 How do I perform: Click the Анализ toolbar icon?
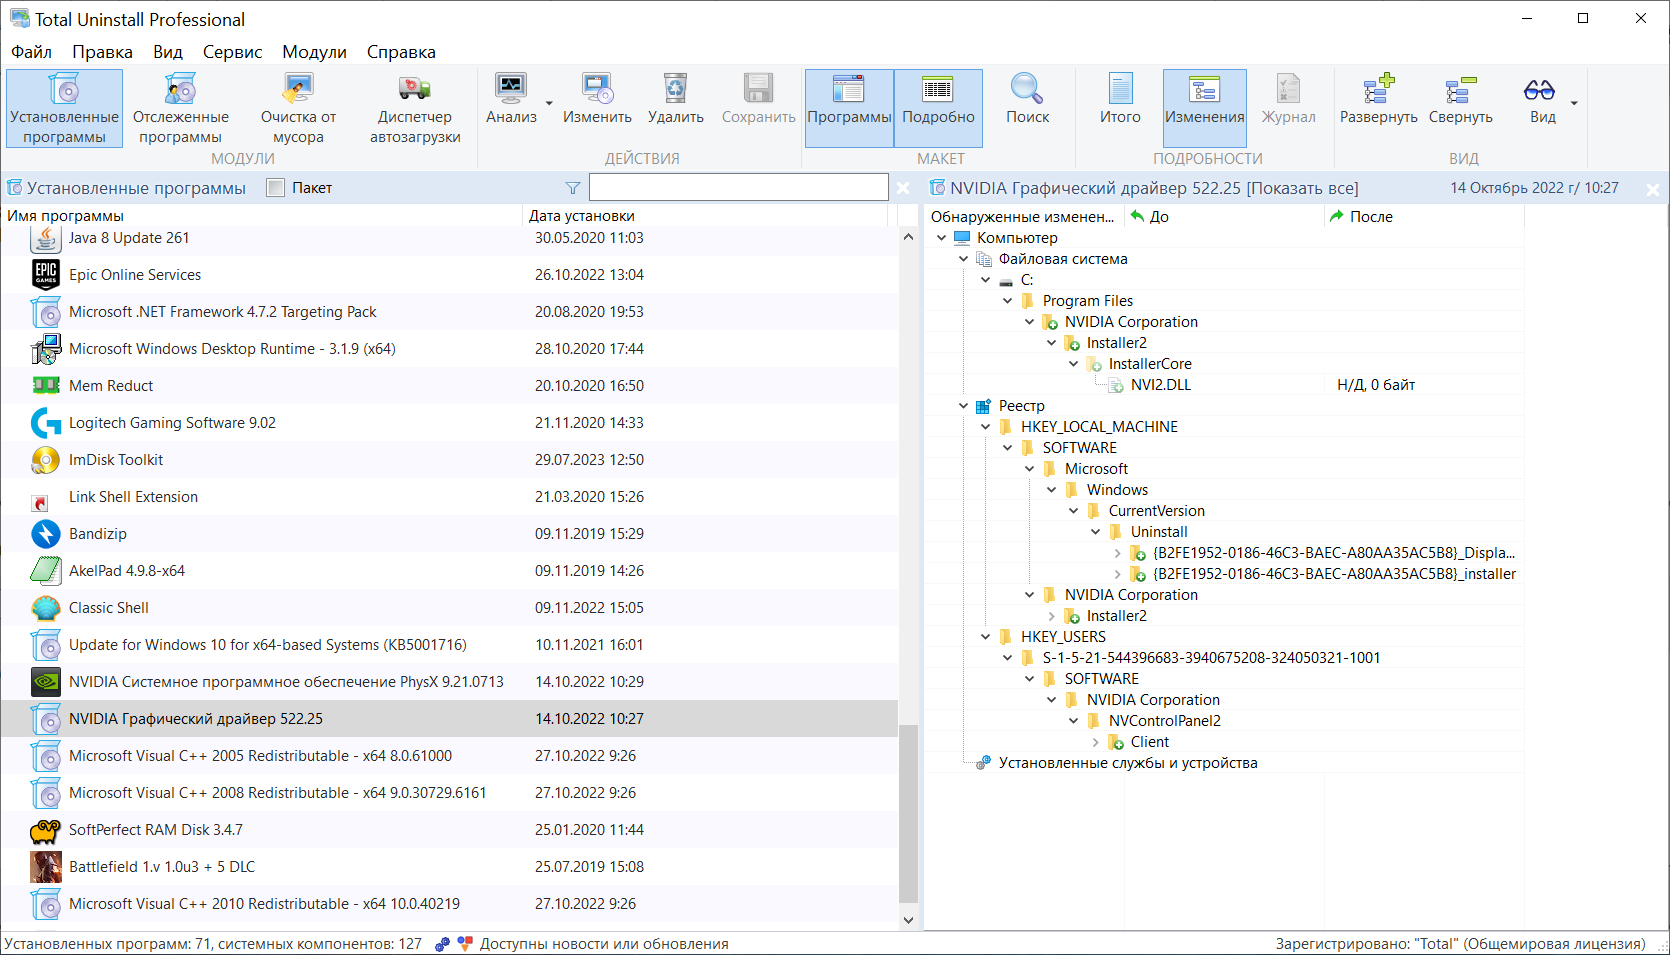pyautogui.click(x=511, y=89)
